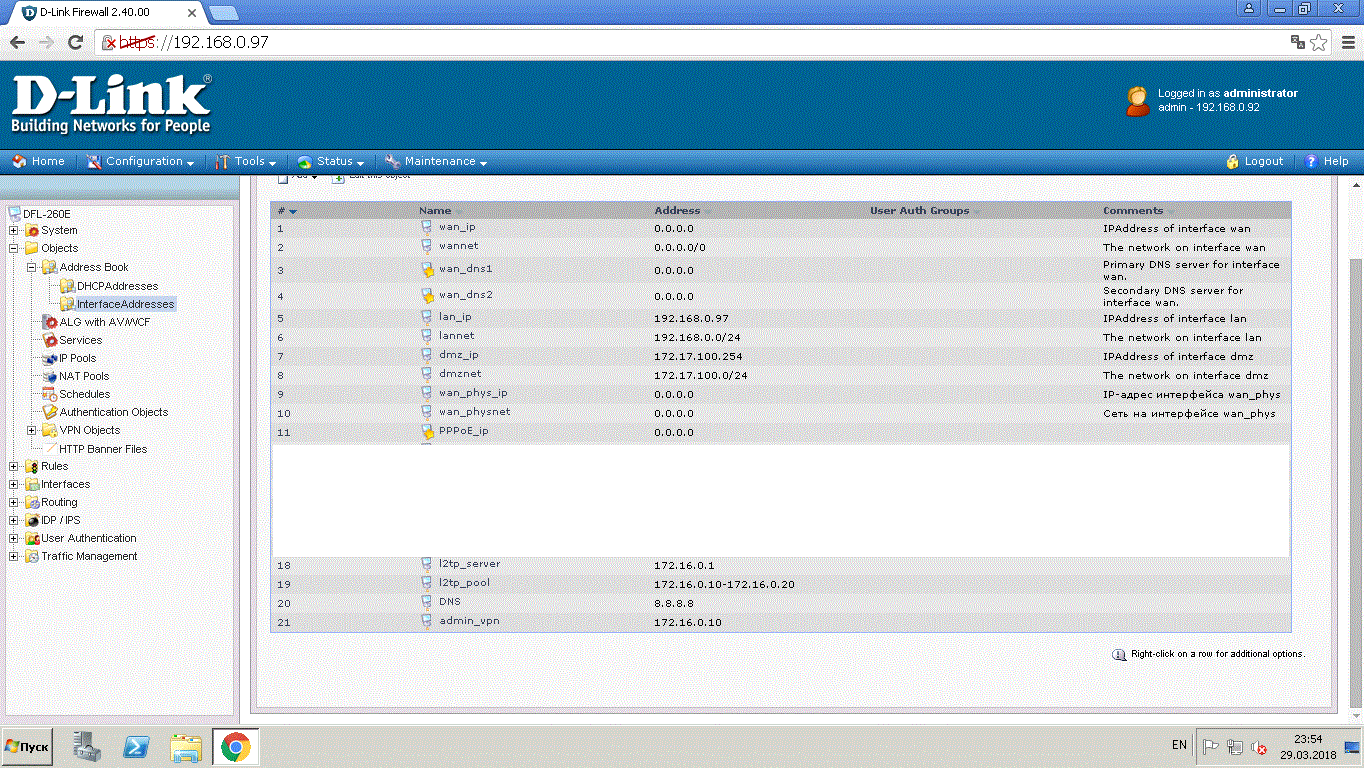The image size is (1364, 768).
Task: Click the NAT Pools icon
Action: point(50,376)
